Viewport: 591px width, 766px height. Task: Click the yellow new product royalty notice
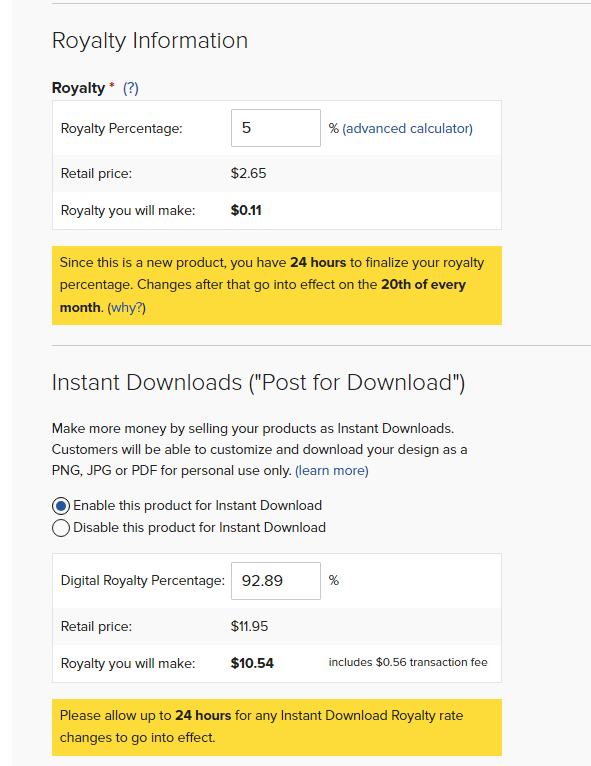276,285
